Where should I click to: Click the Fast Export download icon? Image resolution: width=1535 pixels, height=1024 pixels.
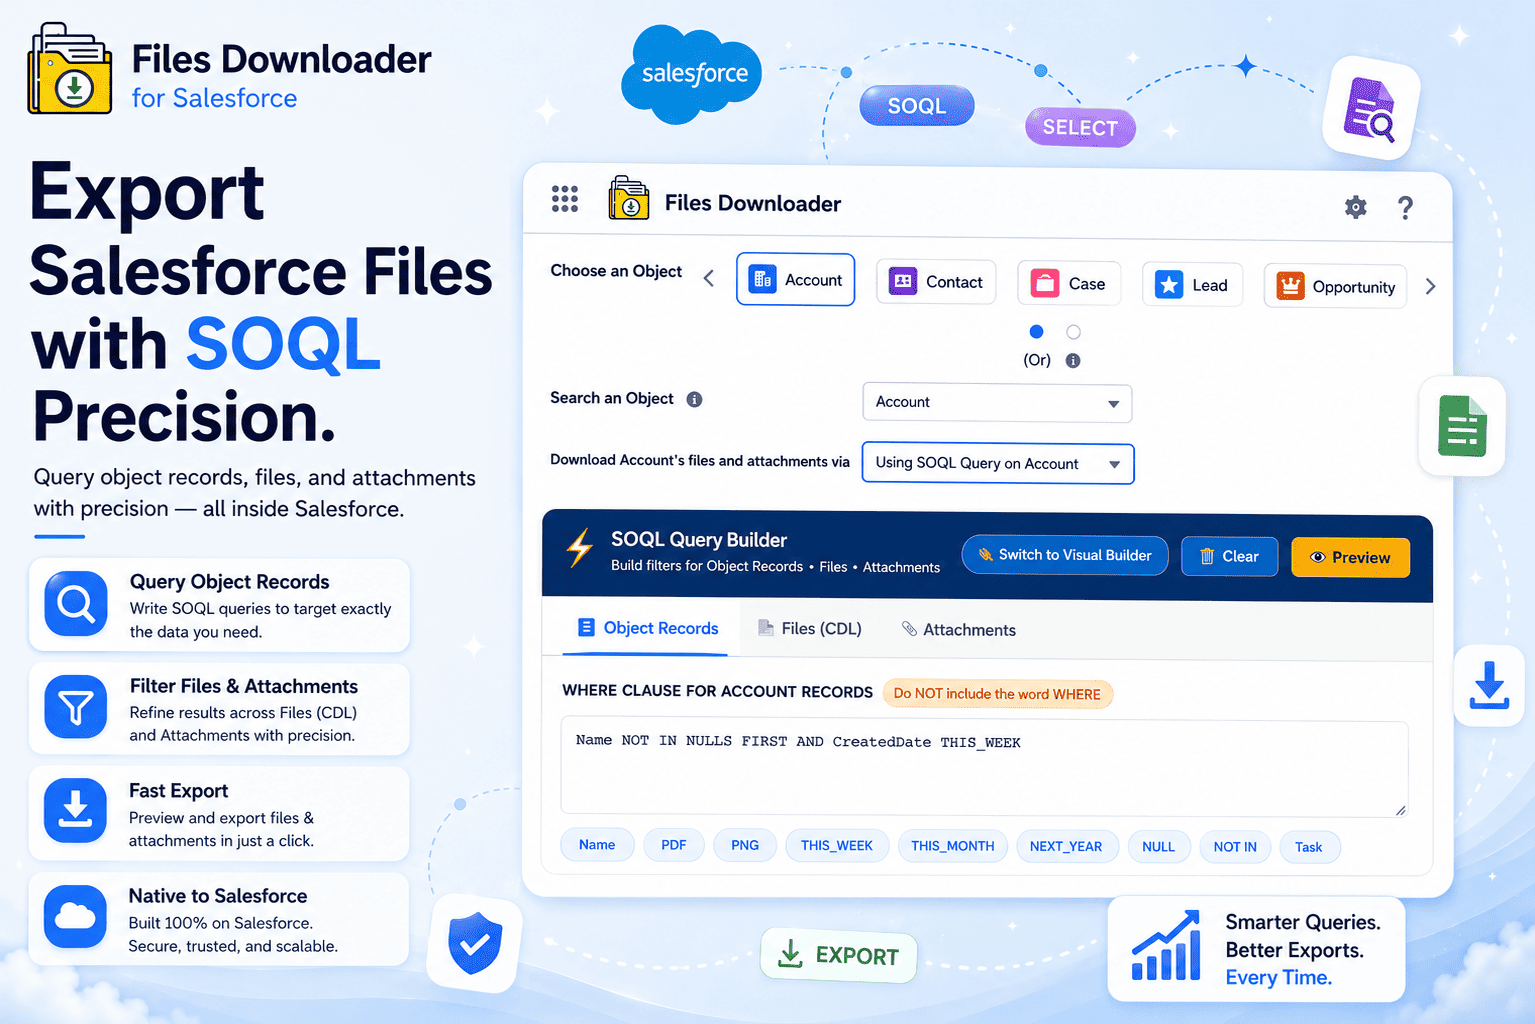pyautogui.click(x=76, y=811)
